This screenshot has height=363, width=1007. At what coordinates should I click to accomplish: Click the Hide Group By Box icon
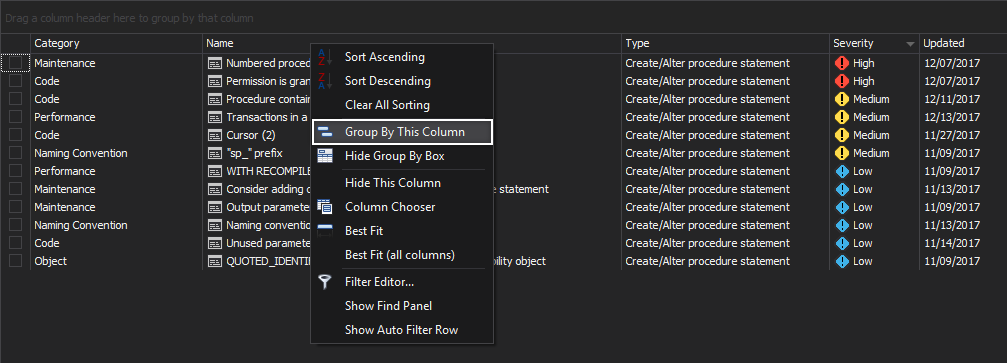click(326, 156)
